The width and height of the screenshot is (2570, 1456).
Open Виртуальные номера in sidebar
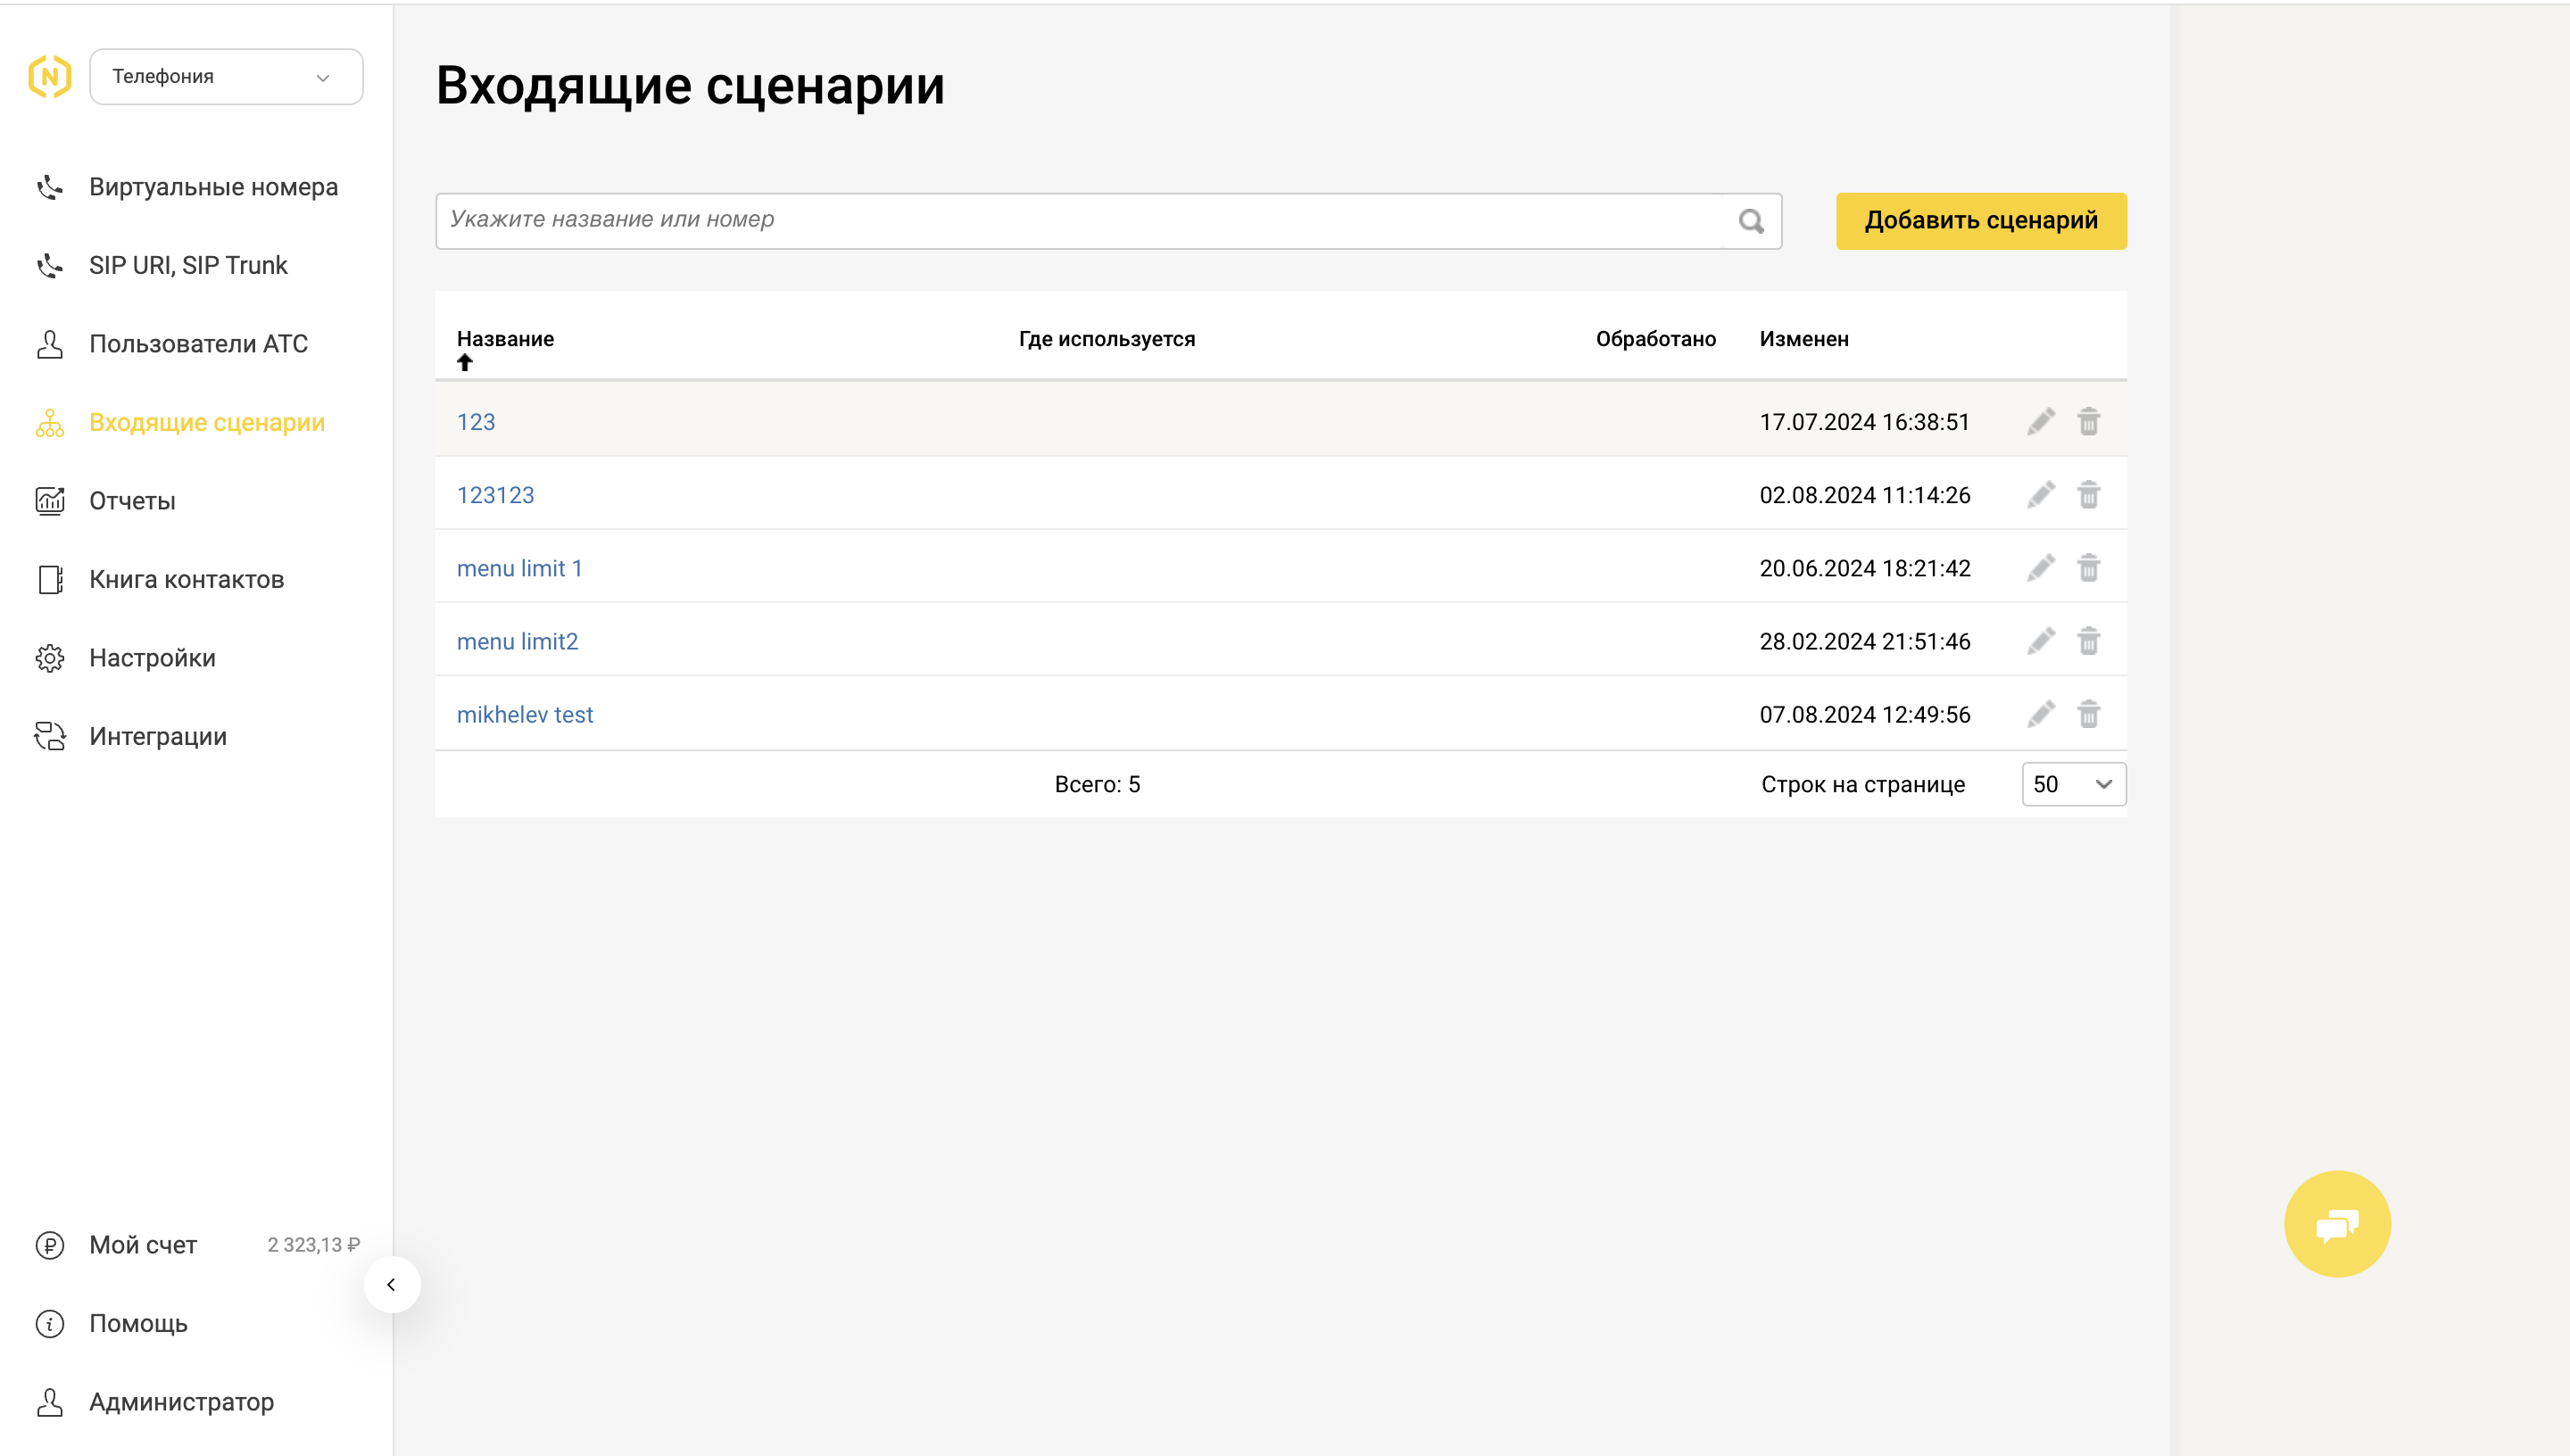(213, 187)
